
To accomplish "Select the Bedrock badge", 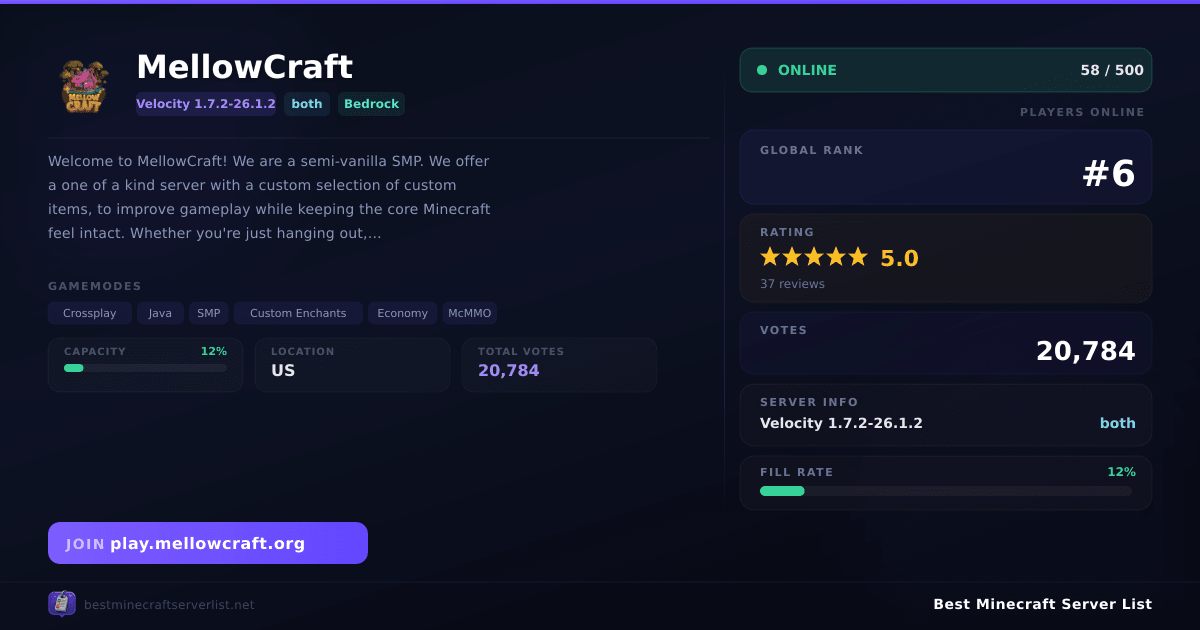I will 371,104.
